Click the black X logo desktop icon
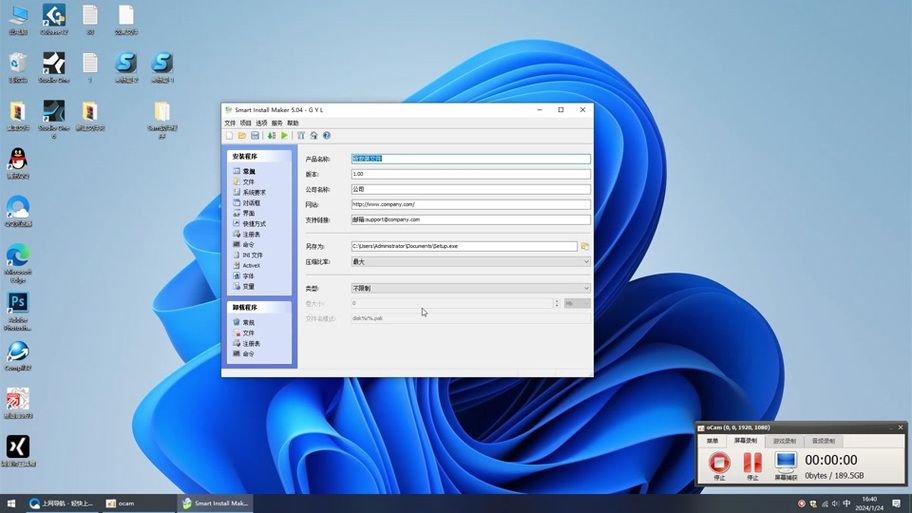The image size is (912, 513). tap(18, 451)
